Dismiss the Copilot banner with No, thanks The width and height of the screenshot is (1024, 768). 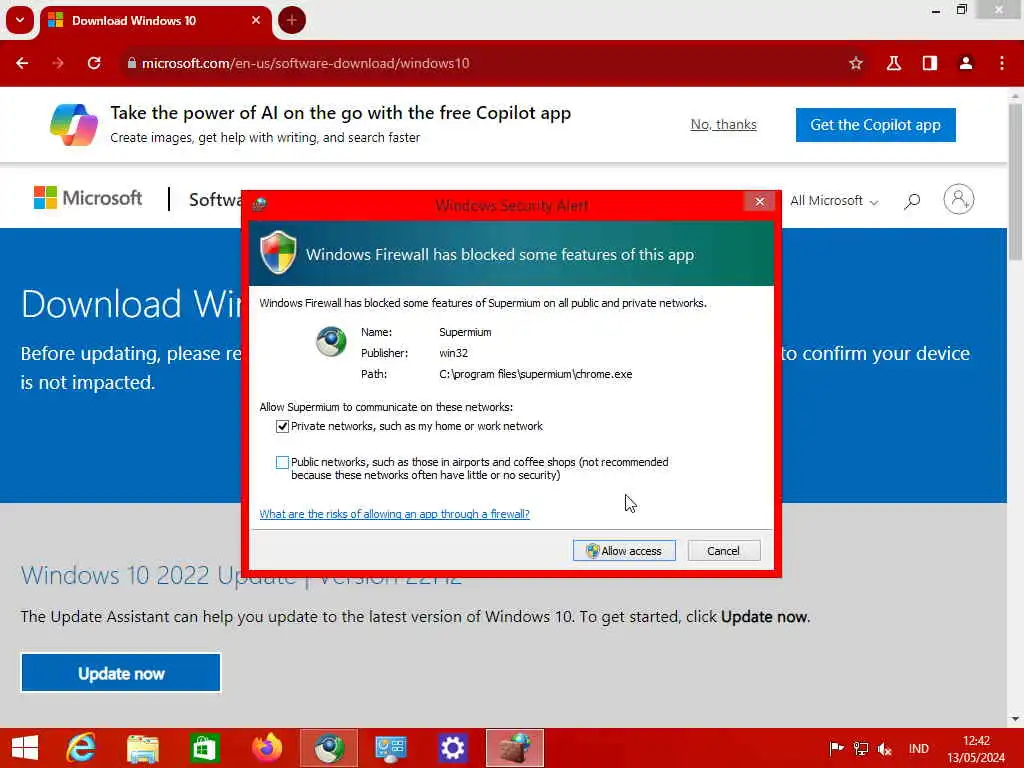[723, 124]
